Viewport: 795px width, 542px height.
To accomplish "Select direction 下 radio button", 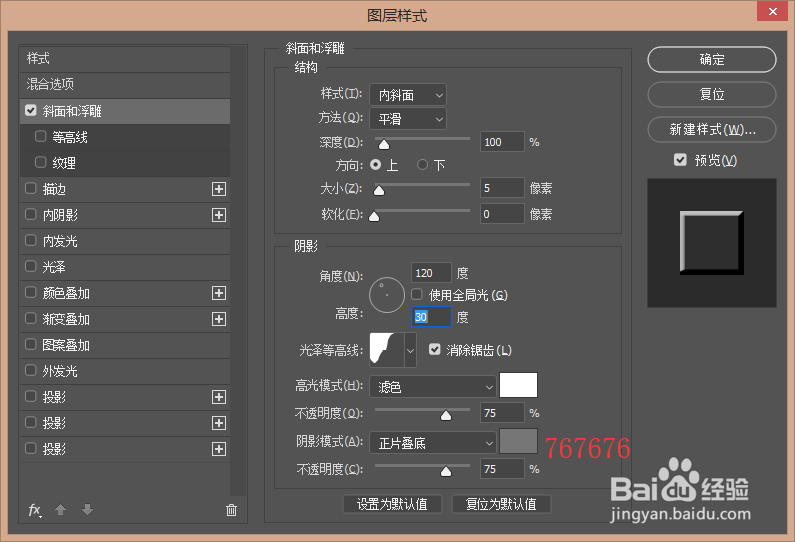I will pos(422,165).
